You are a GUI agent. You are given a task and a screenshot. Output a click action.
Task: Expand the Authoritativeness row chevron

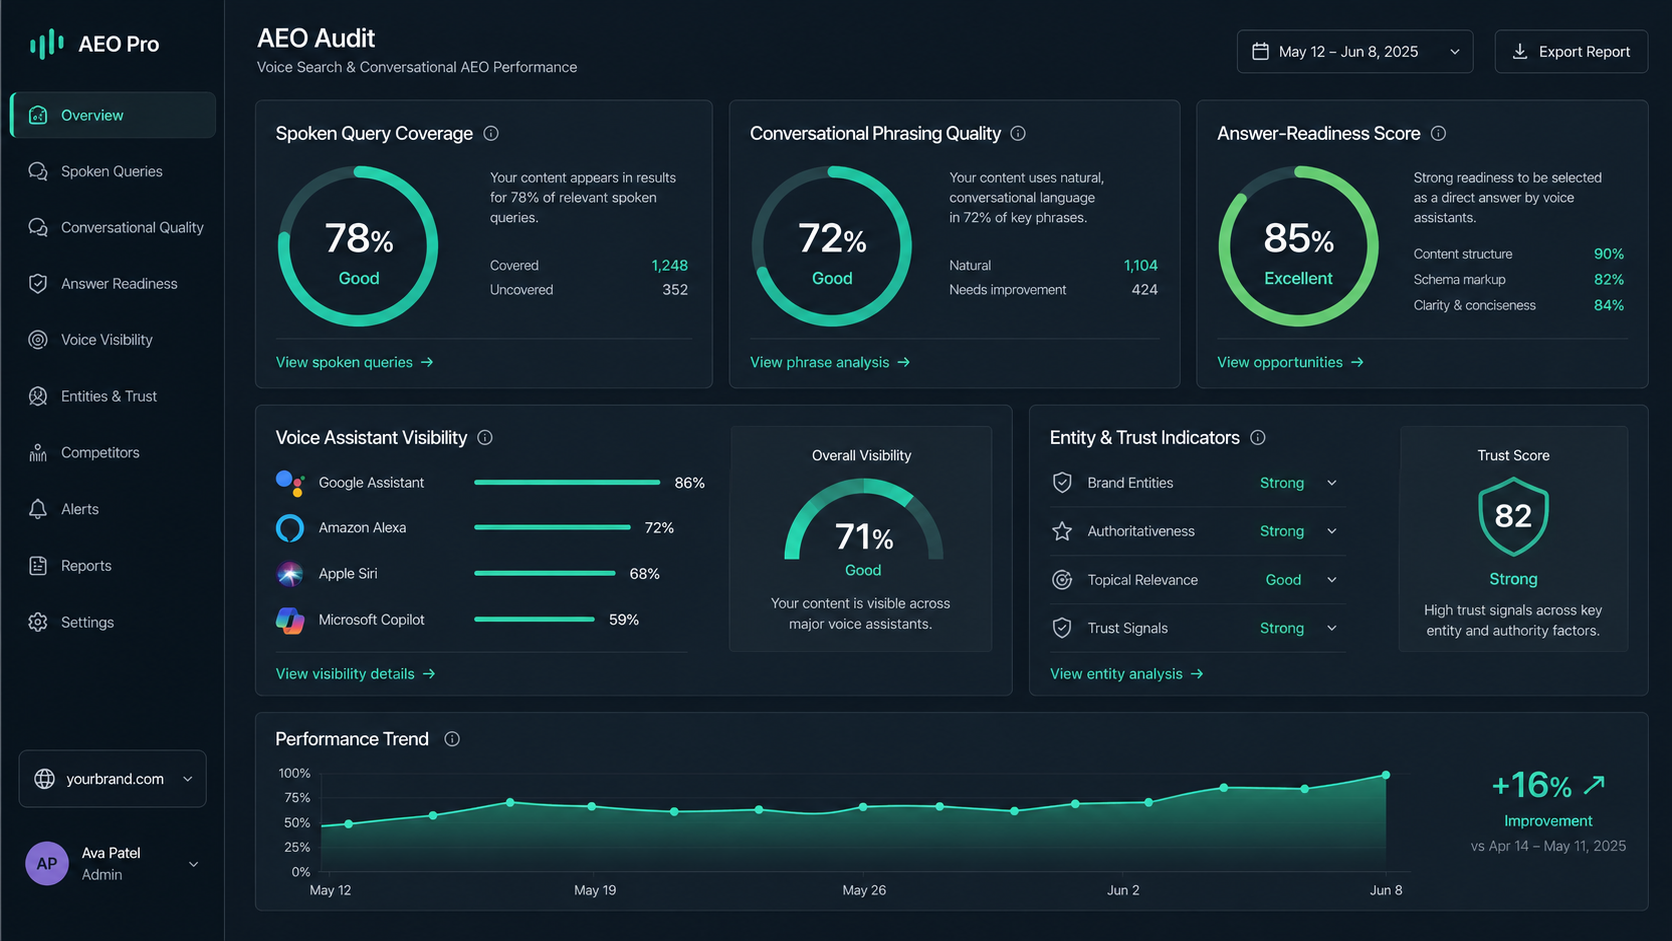1332,531
